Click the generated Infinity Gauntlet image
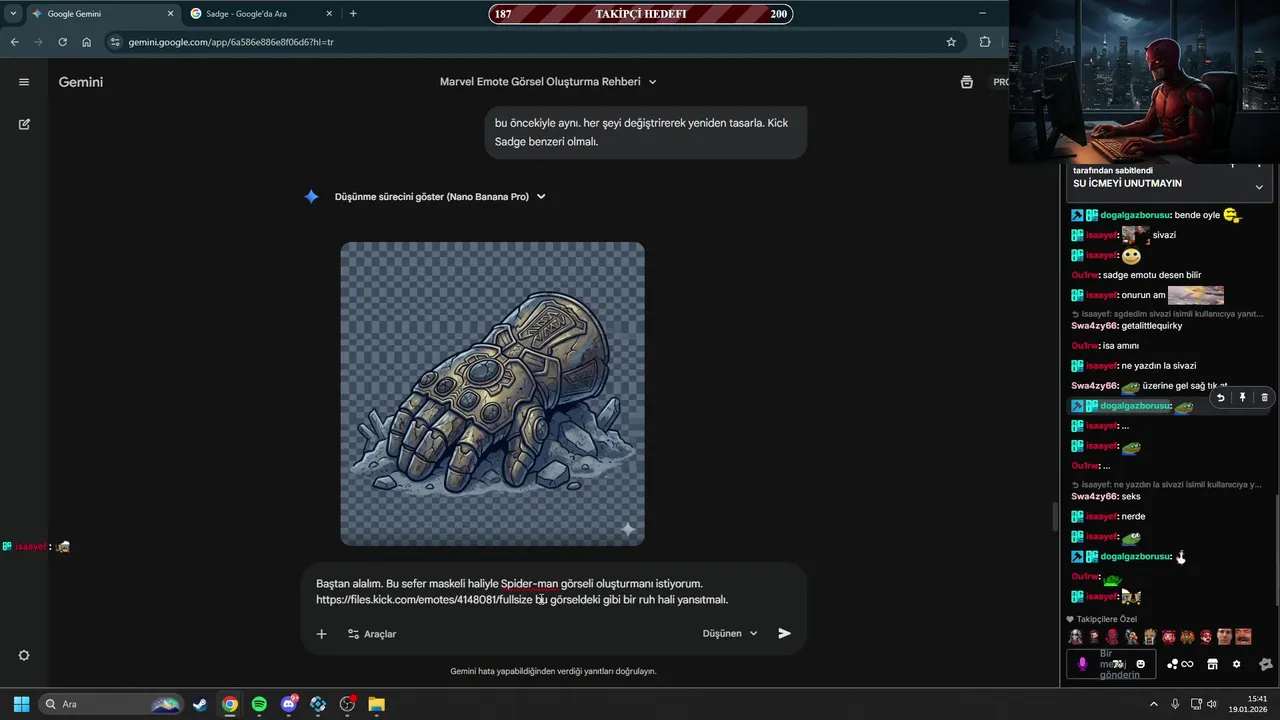Viewport: 1280px width, 720px height. click(492, 394)
